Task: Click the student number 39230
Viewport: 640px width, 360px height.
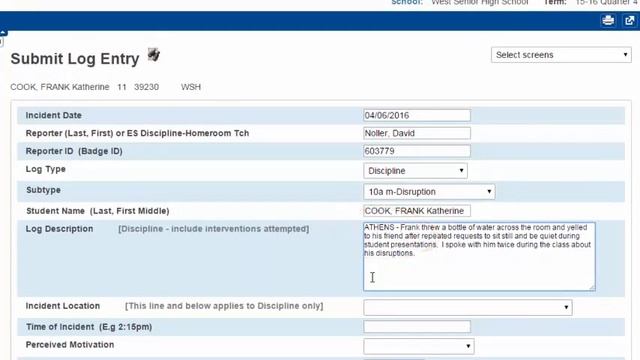Action: pyautogui.click(x=146, y=87)
